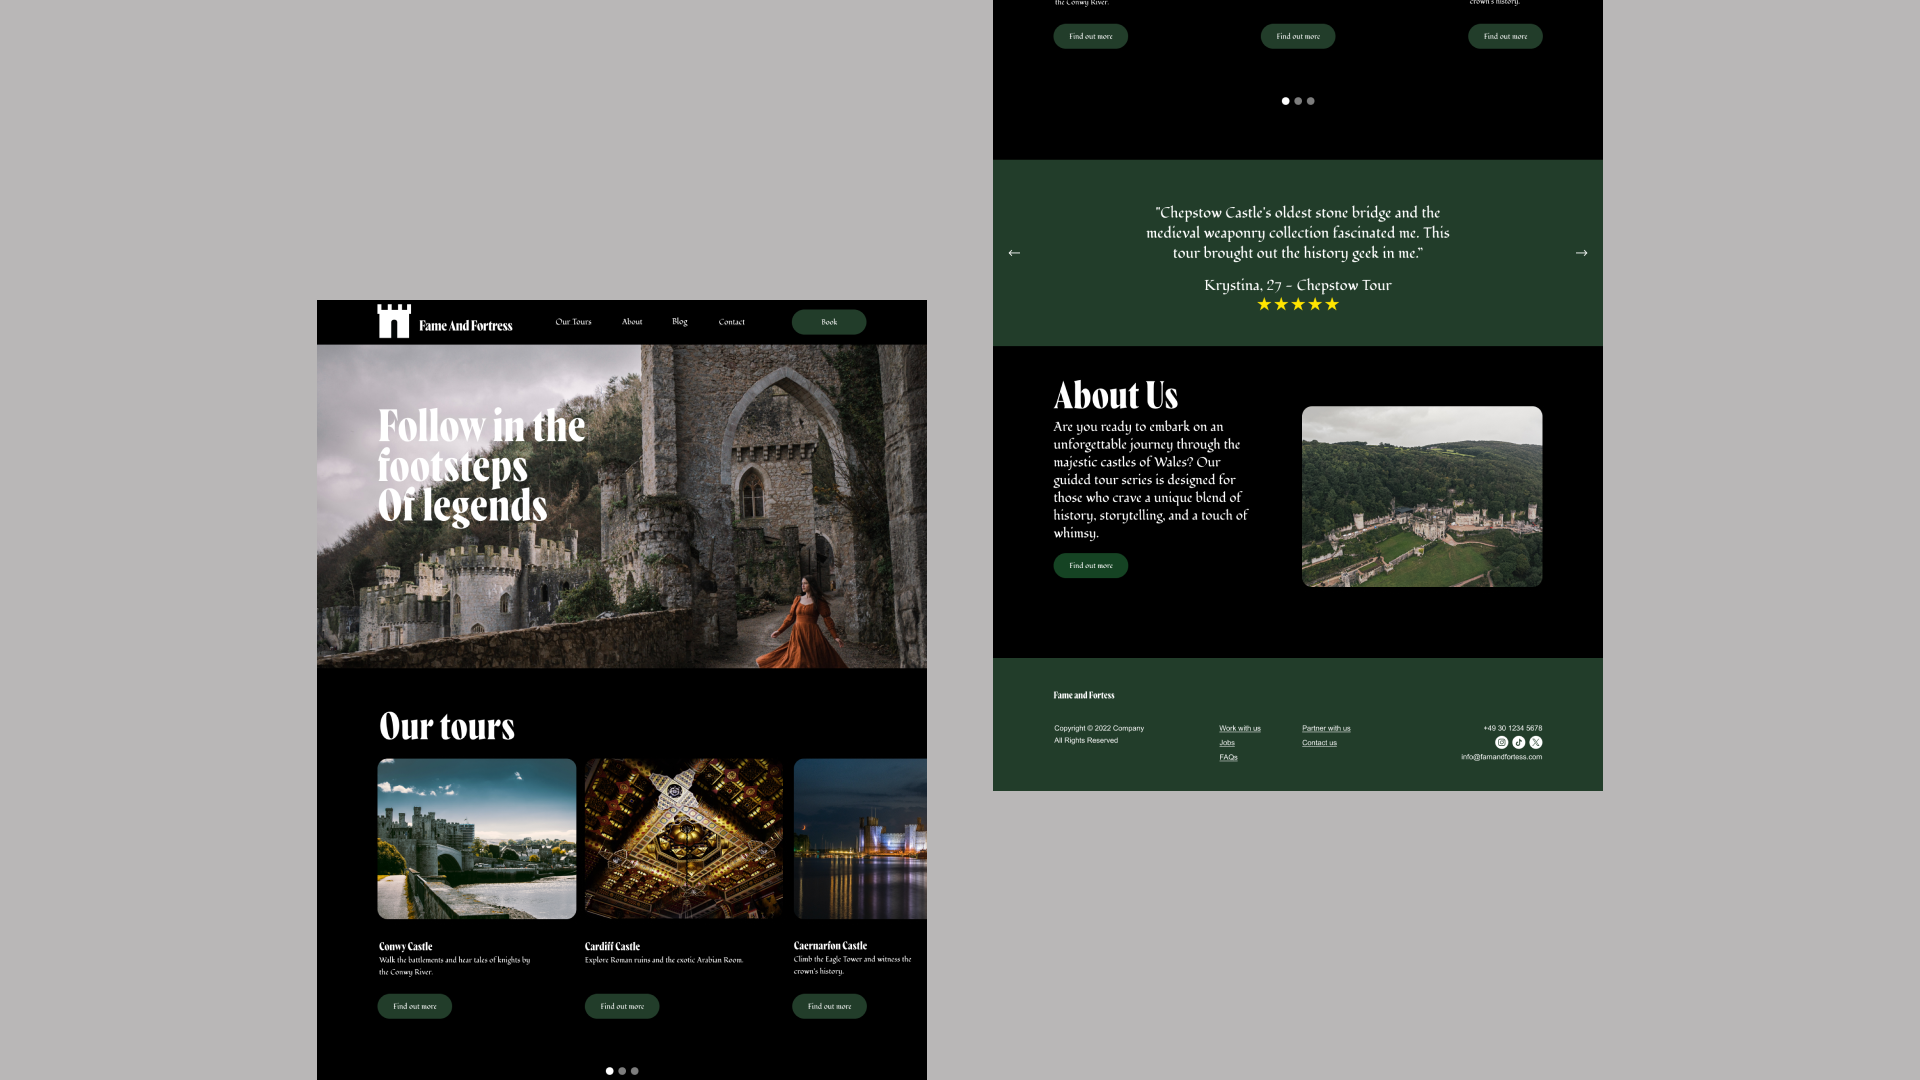
Task: Open the Our Tours nav item
Action: click(573, 322)
